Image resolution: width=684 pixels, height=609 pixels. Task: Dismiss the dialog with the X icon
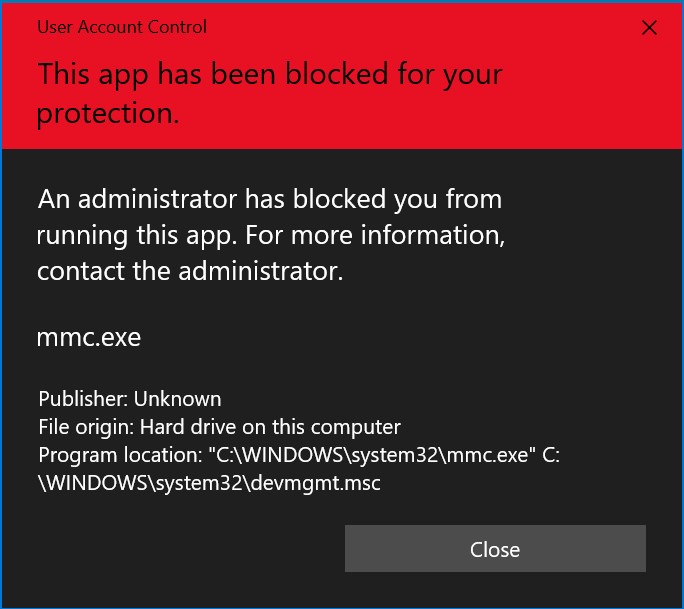pos(649,27)
